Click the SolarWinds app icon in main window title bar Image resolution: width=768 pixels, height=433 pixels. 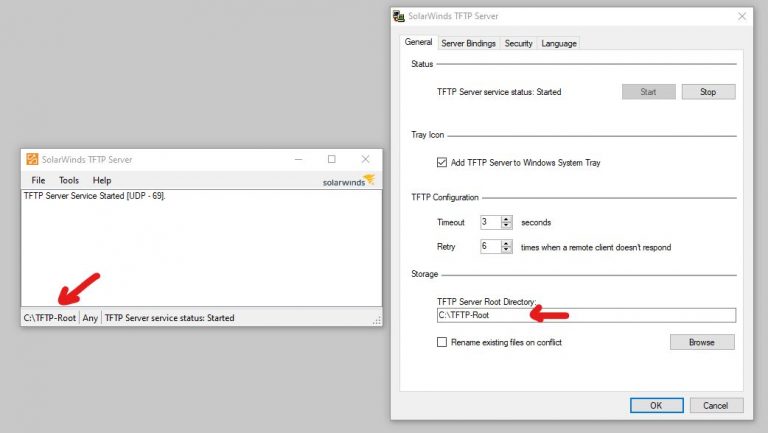tap(32, 159)
